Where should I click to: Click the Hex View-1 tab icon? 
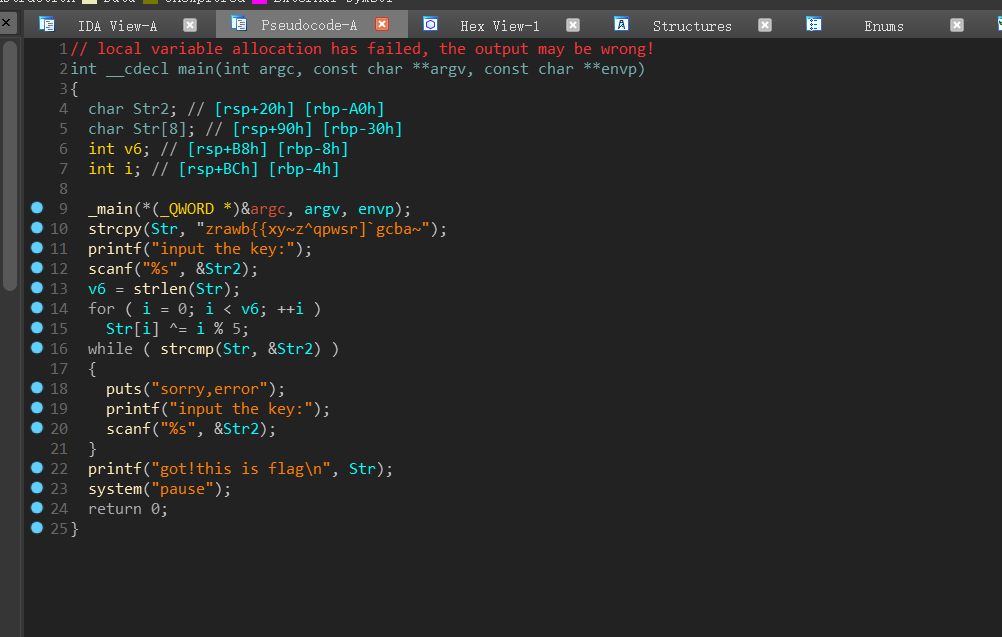pyautogui.click(x=431, y=24)
